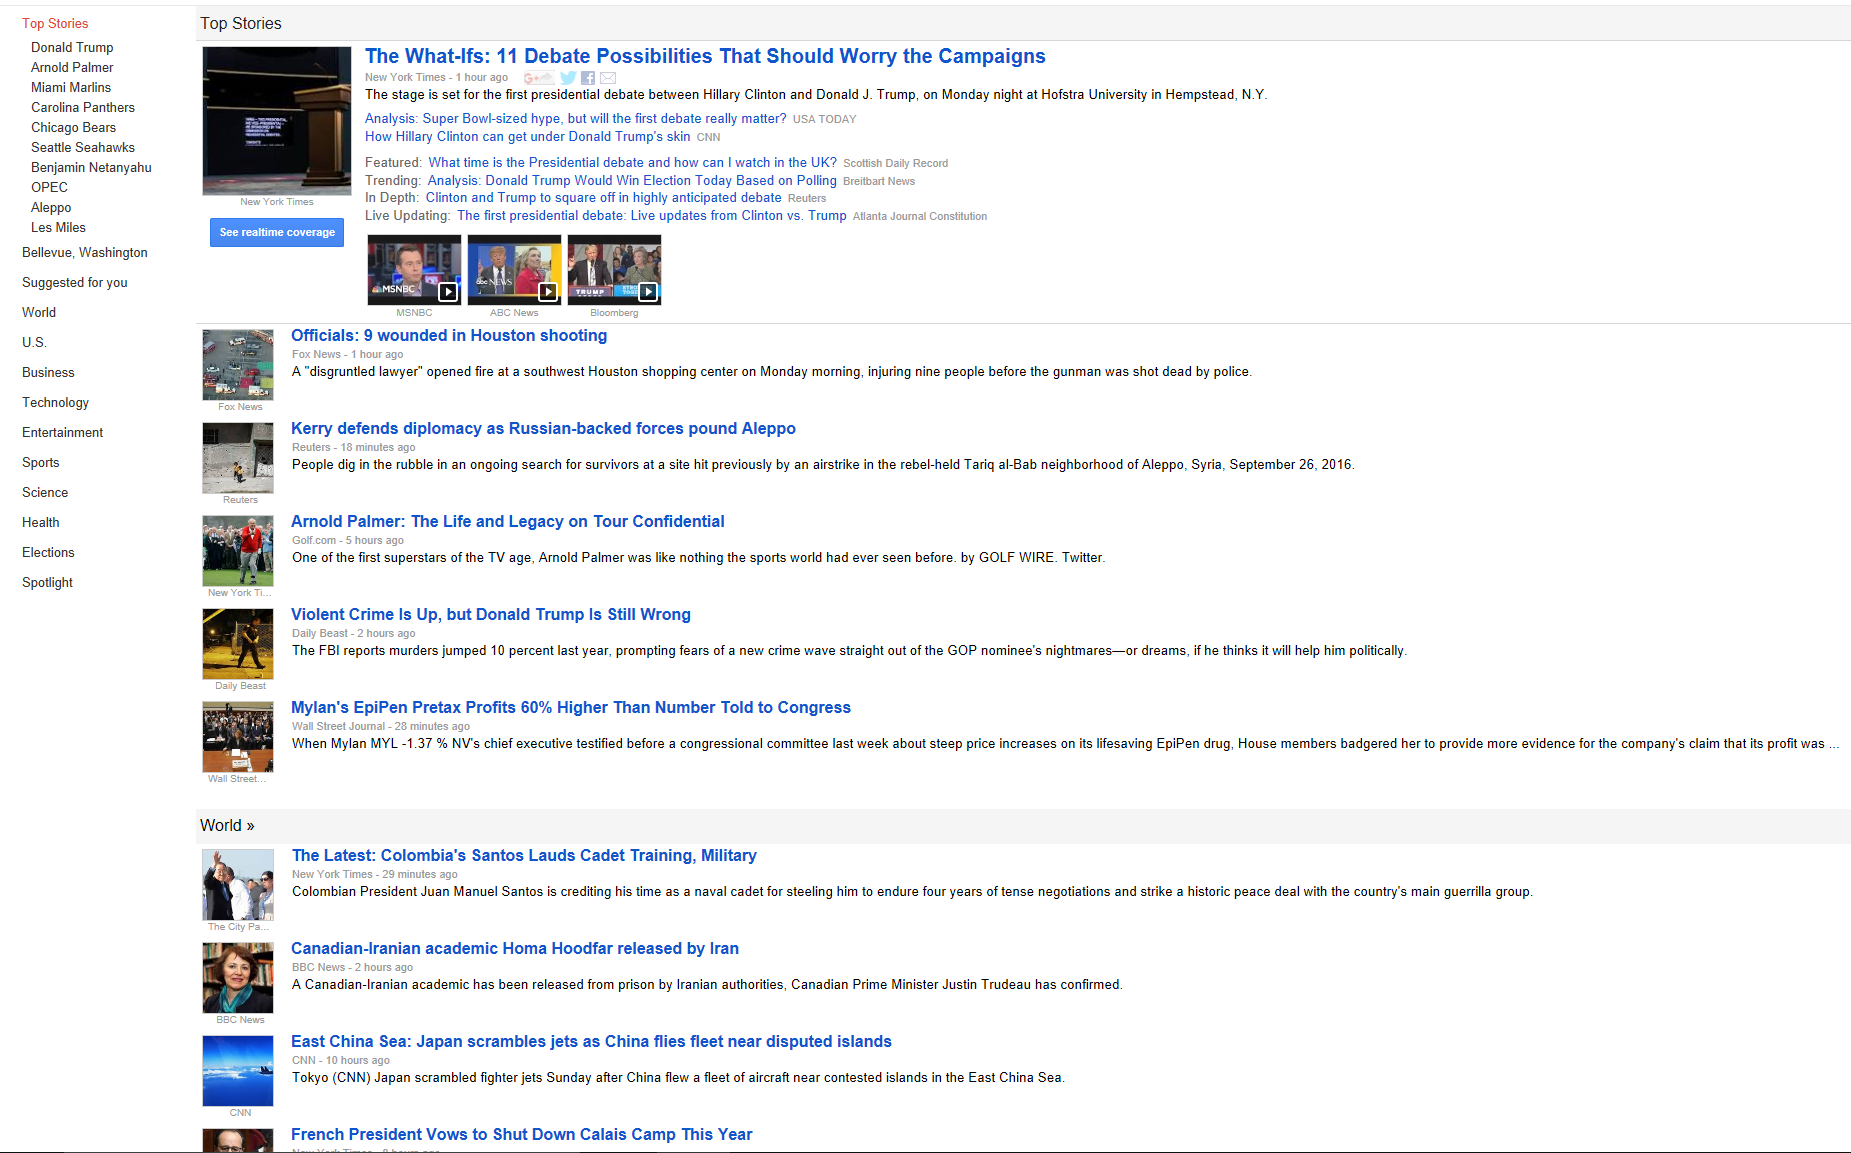Share top story via Facebook icon
Screen dimensions: 1851x1153
588,78
